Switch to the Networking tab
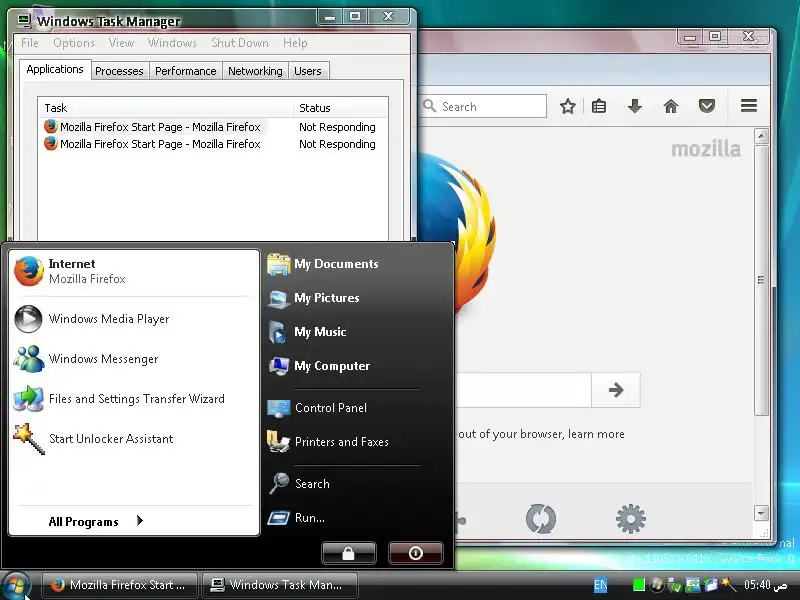 point(255,71)
